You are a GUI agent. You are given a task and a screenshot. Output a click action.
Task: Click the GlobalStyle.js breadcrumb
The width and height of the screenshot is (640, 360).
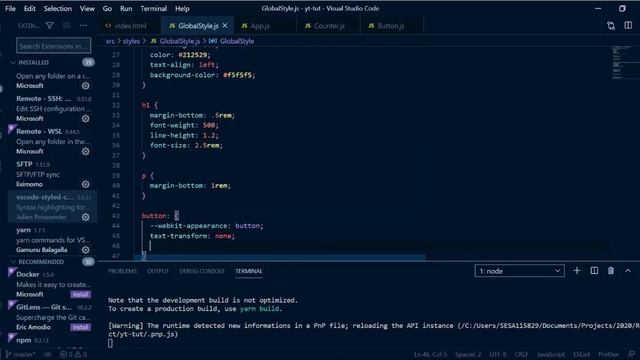point(176,41)
